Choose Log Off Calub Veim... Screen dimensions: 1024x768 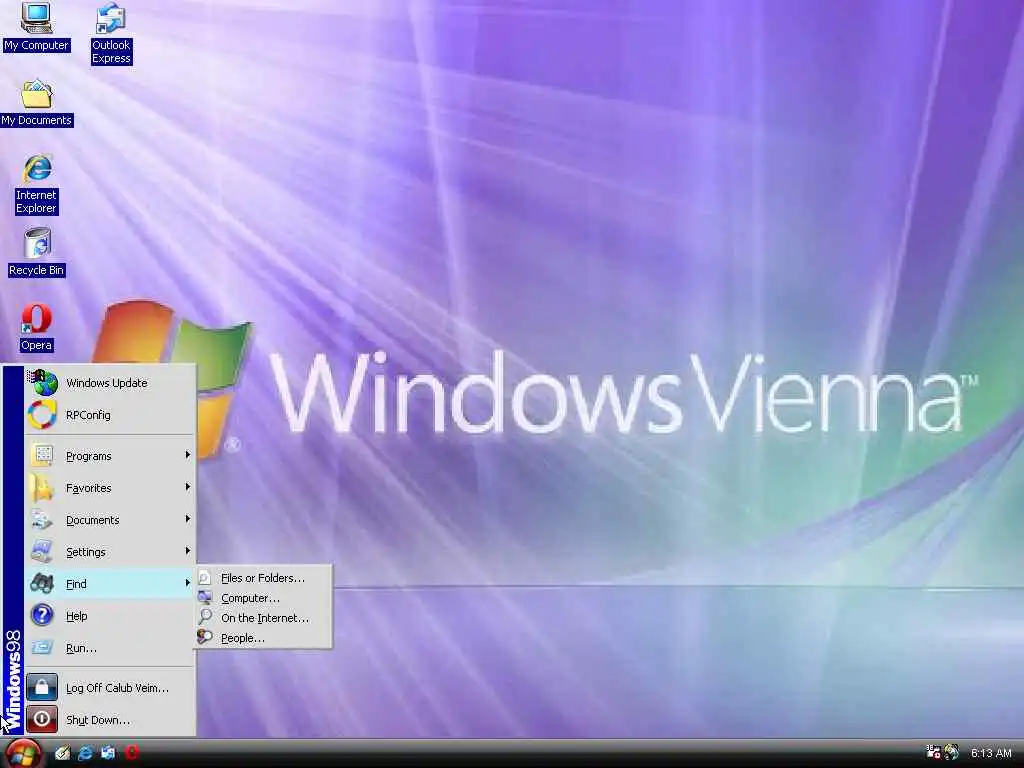pos(110,688)
